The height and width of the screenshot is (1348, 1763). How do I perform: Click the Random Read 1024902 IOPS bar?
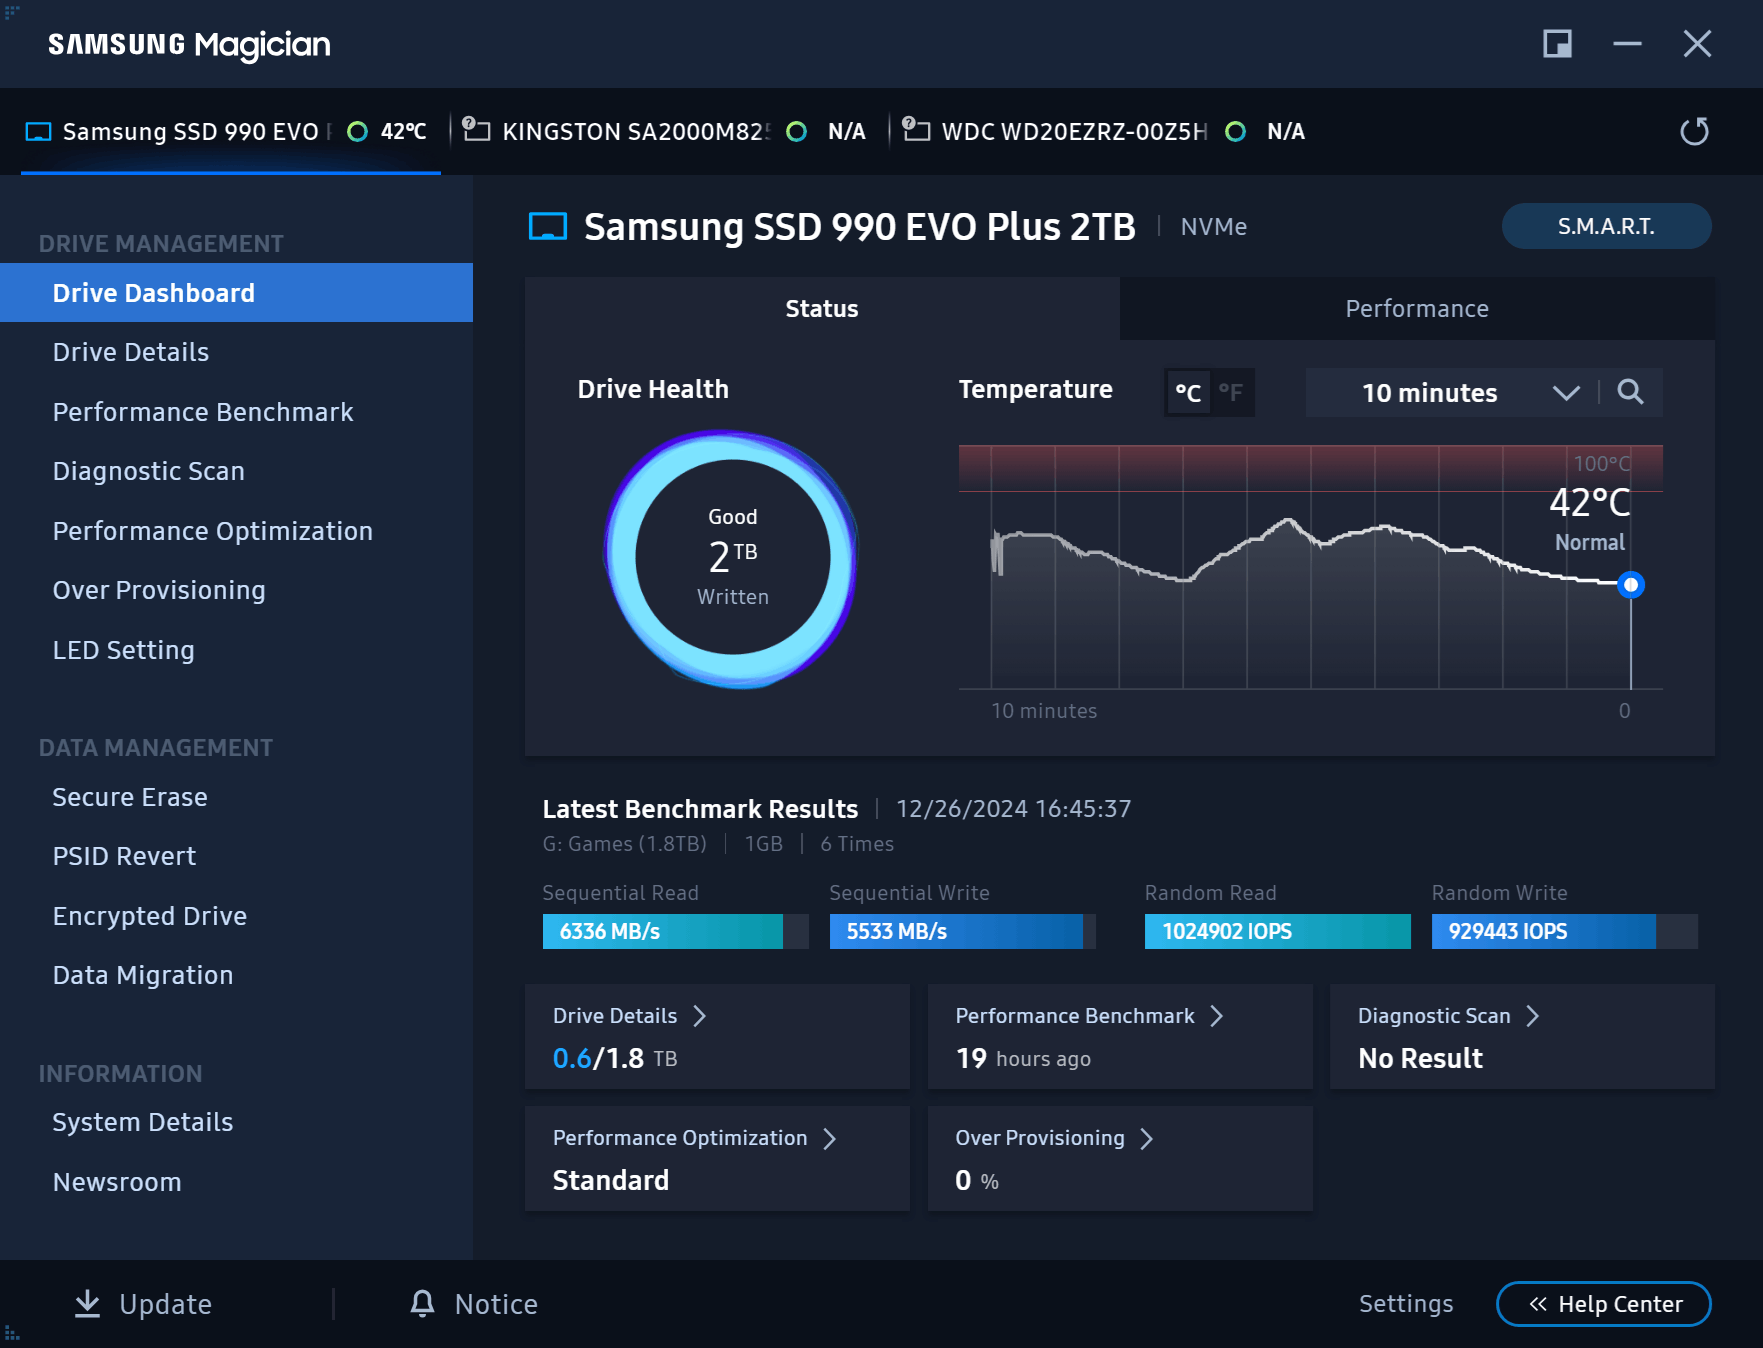tap(1277, 931)
